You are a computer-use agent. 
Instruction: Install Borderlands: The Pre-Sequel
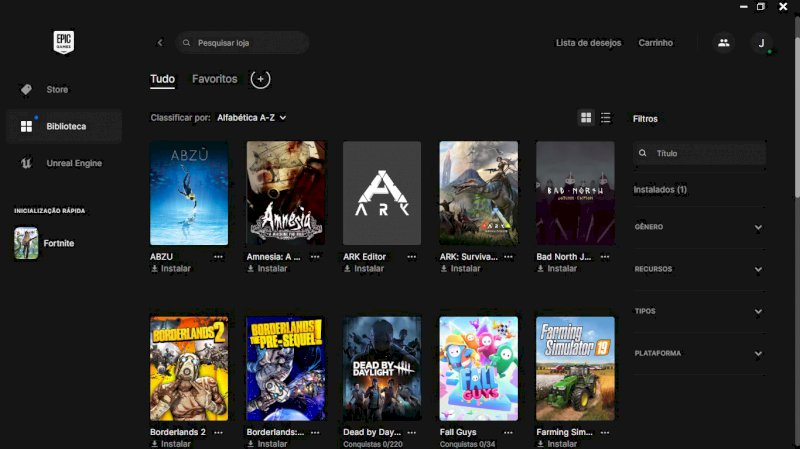(267, 444)
